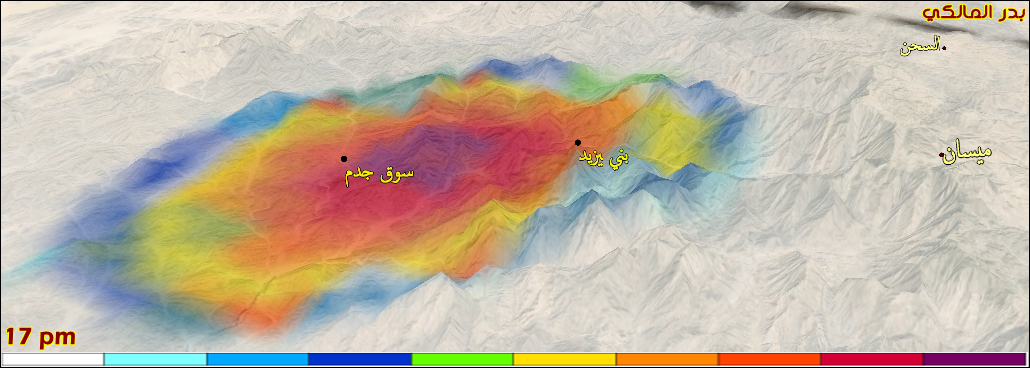Click the سوق جدم location dot

click(344, 158)
